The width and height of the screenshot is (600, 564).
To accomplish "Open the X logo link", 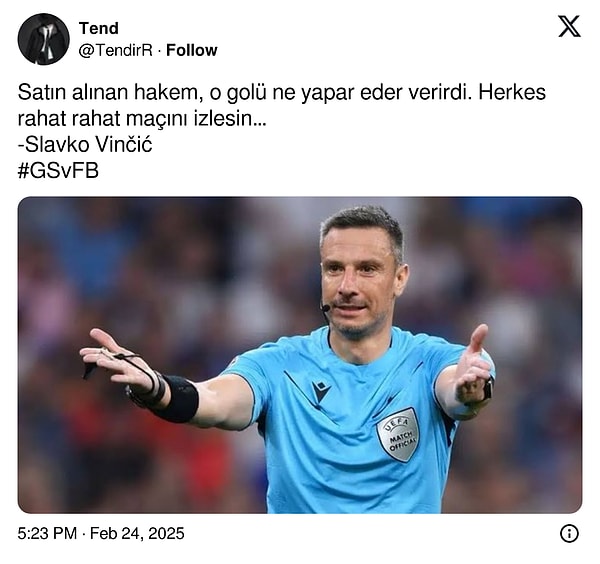I will [x=569, y=26].
